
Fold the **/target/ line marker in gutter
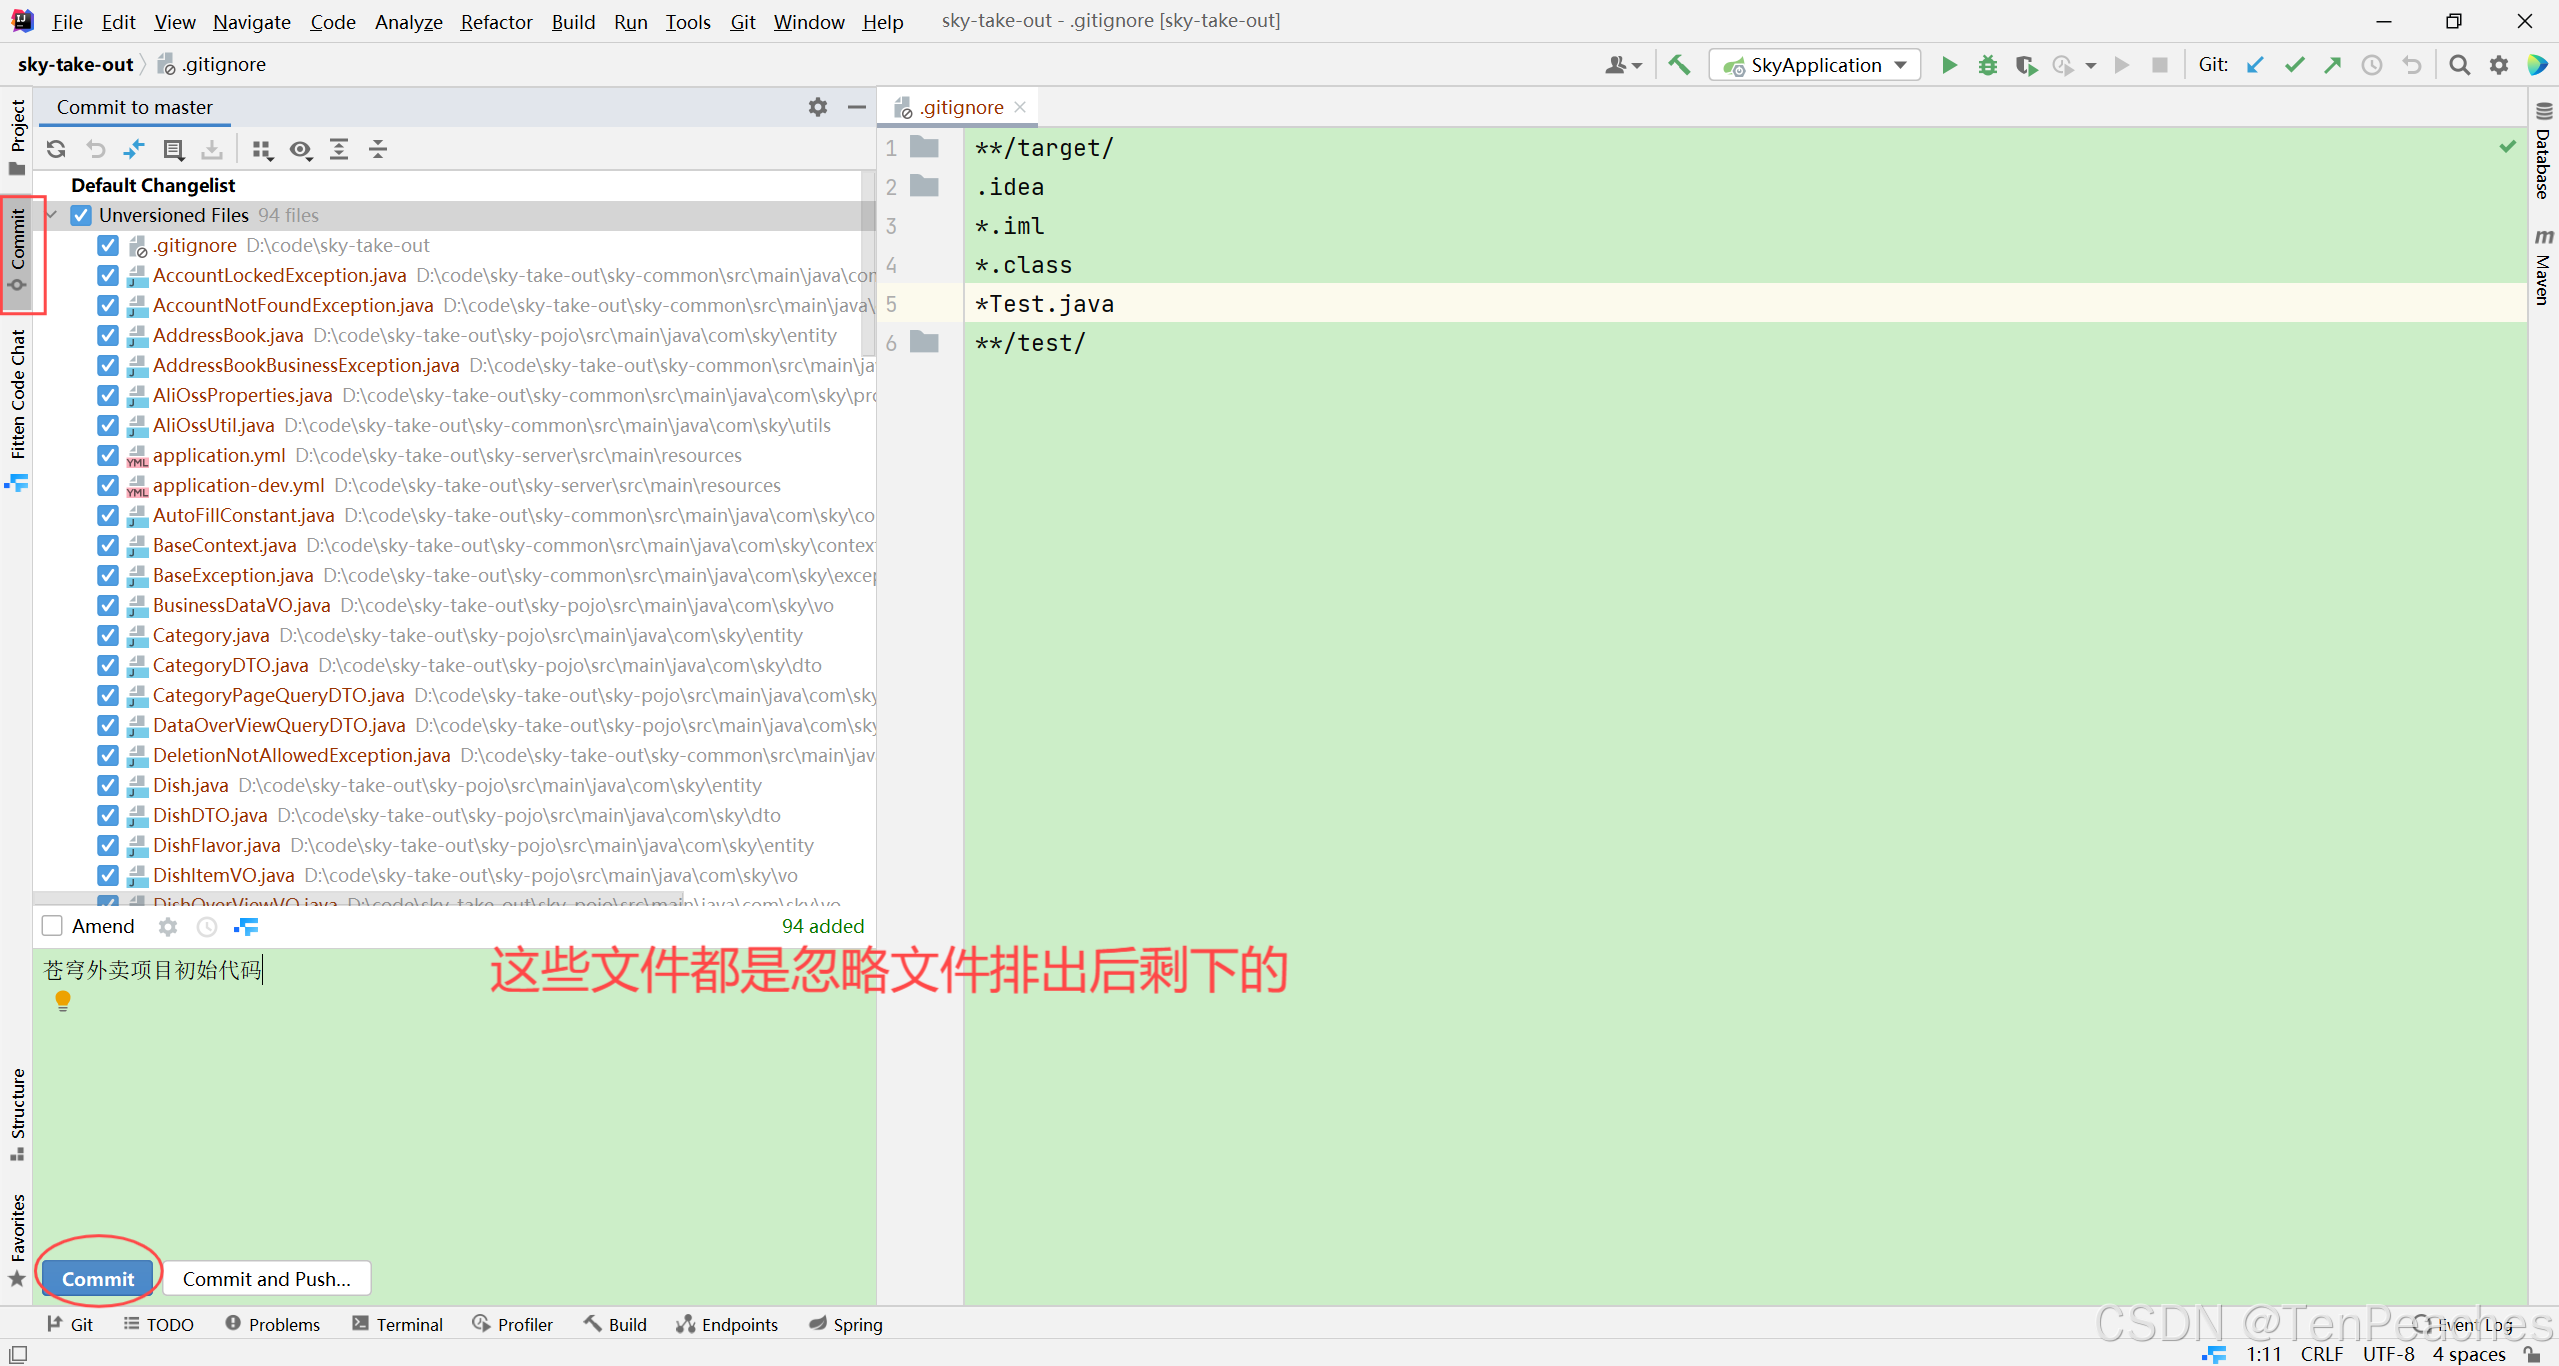tap(924, 148)
